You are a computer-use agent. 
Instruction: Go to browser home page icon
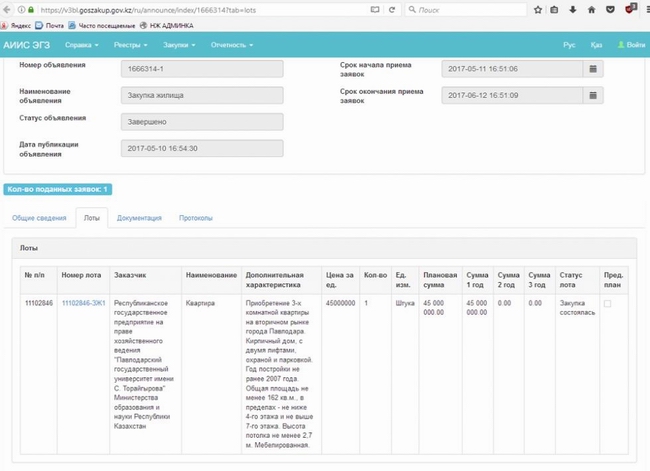[592, 9]
